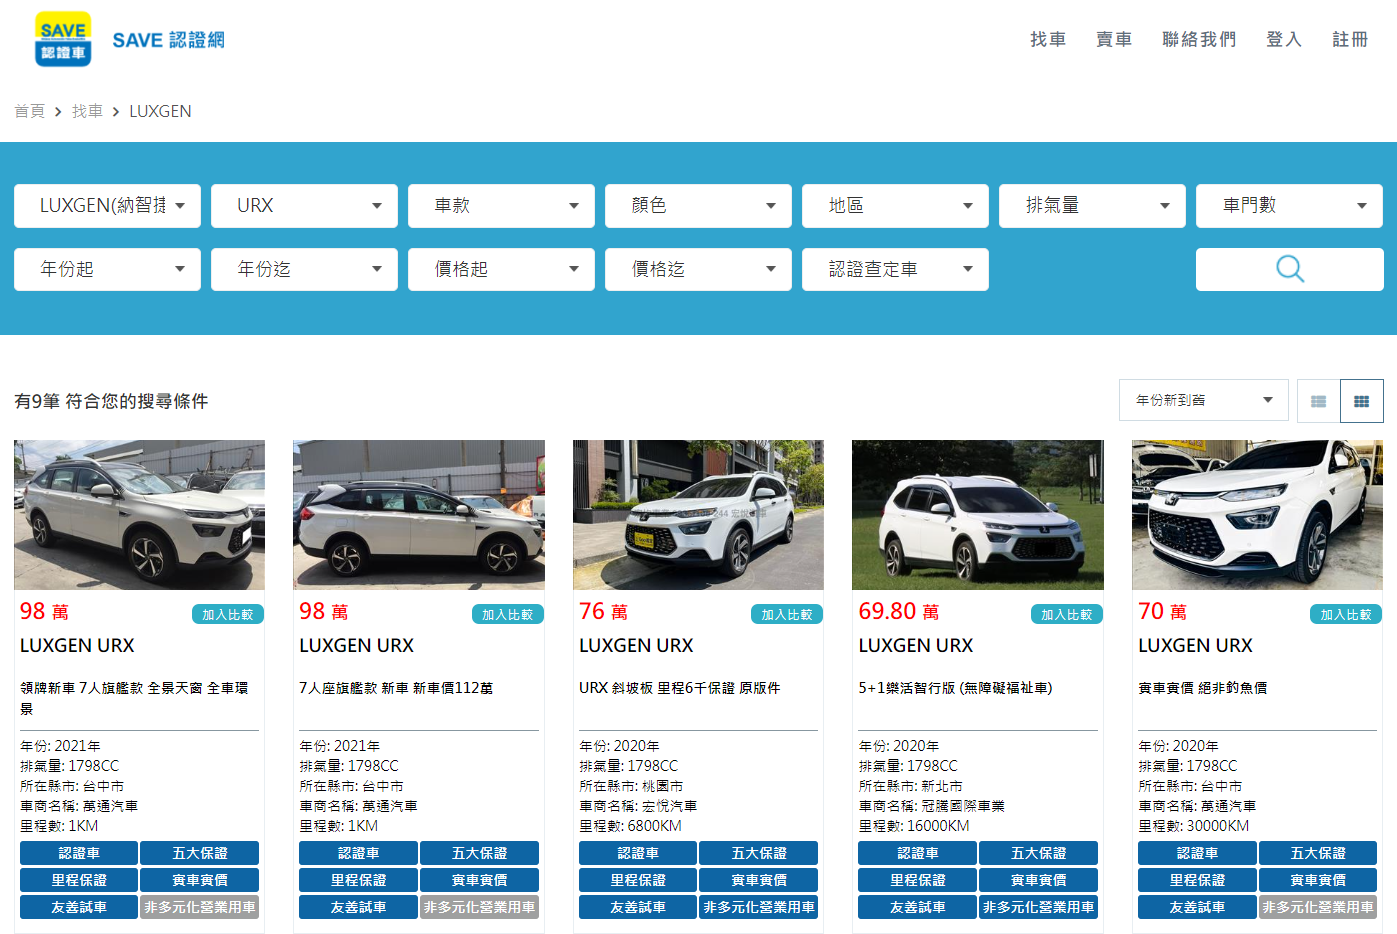Viewport: 1397px width, 934px height.
Task: Click the SAVE 認證車 logo
Action: click(x=62, y=40)
